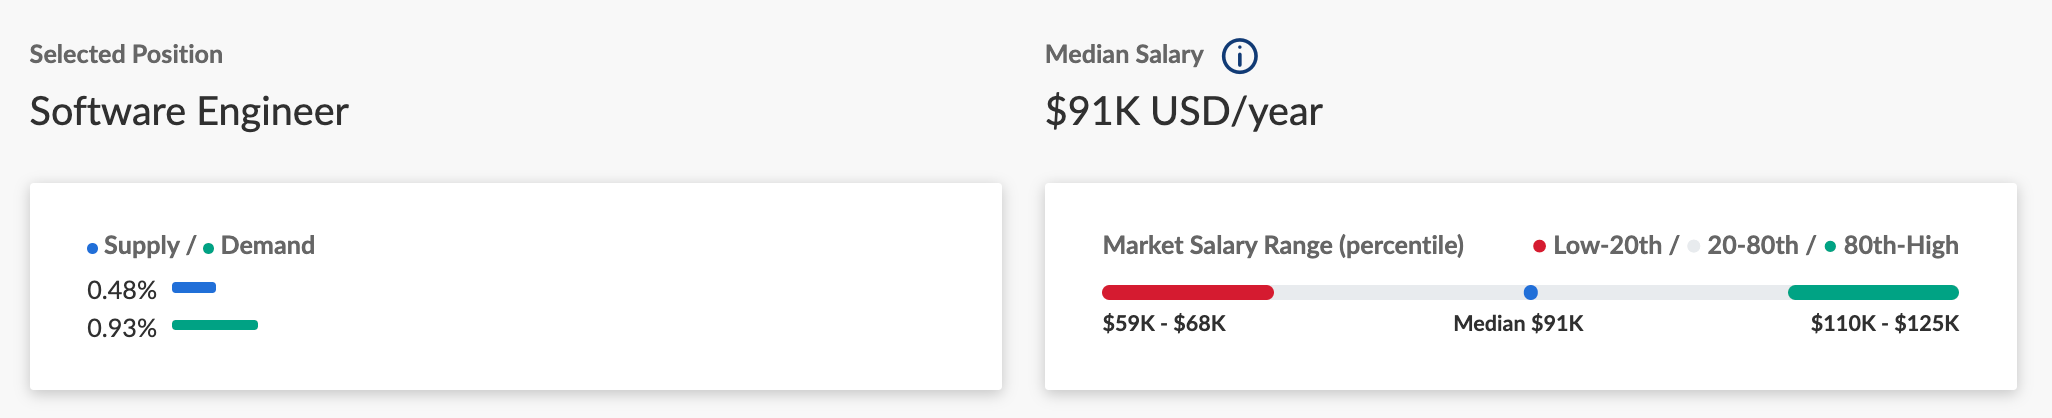
Task: Select the Software Engineer position title
Action: [x=189, y=111]
